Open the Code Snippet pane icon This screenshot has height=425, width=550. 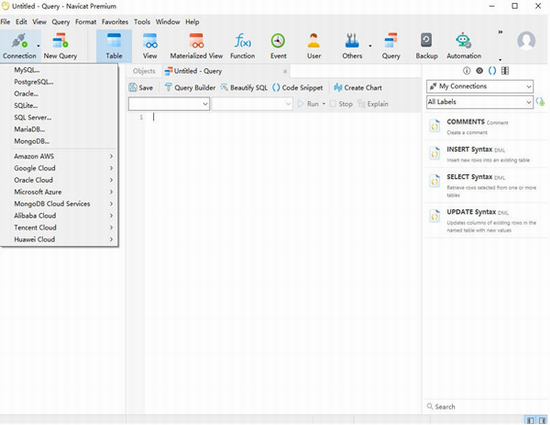coord(492,71)
